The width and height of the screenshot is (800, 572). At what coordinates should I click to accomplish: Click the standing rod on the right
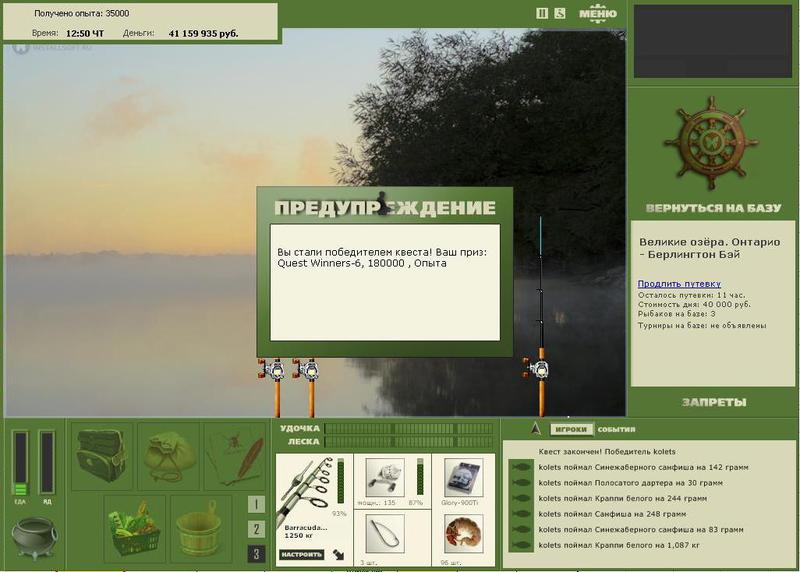(540, 316)
